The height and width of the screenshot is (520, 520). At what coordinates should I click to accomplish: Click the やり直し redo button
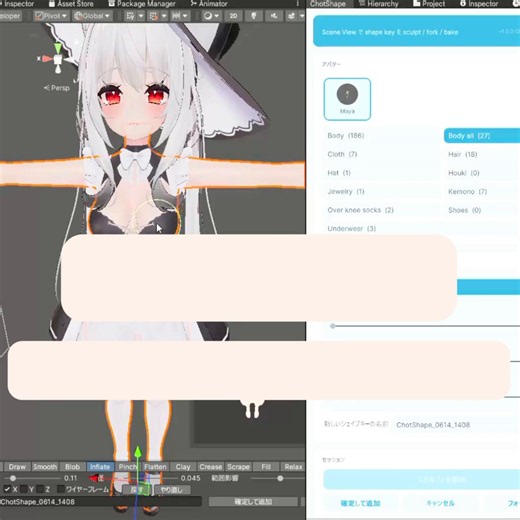(172, 490)
